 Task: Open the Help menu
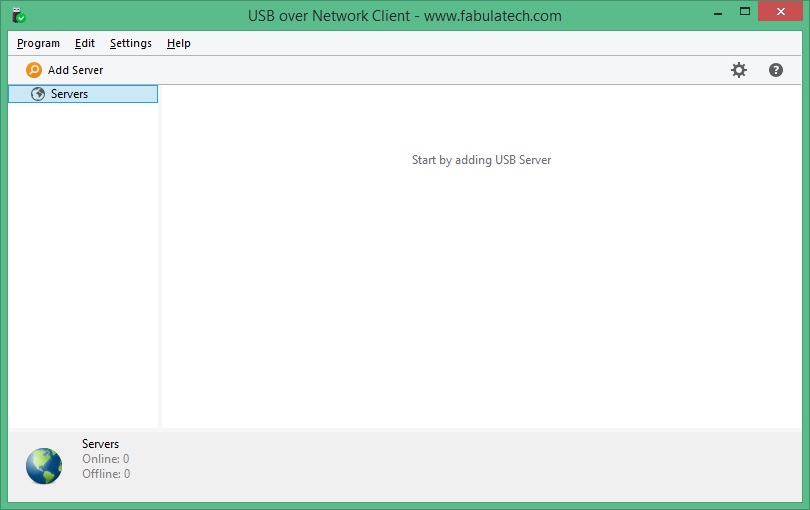(179, 43)
